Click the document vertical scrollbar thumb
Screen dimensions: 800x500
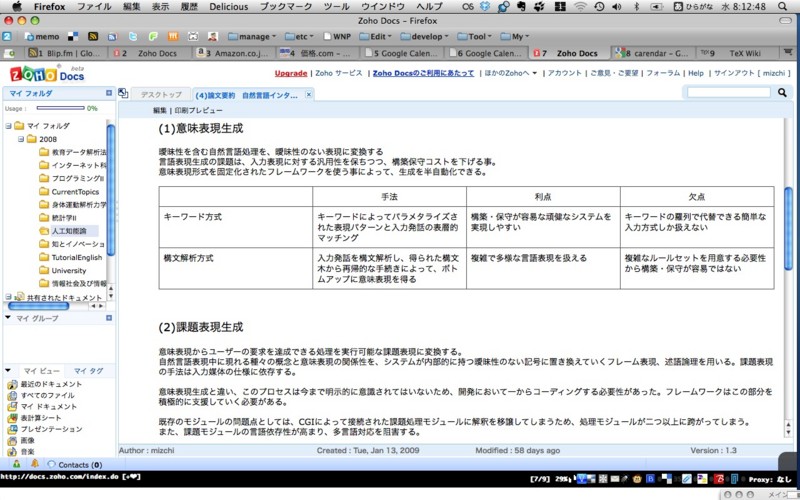[788, 229]
